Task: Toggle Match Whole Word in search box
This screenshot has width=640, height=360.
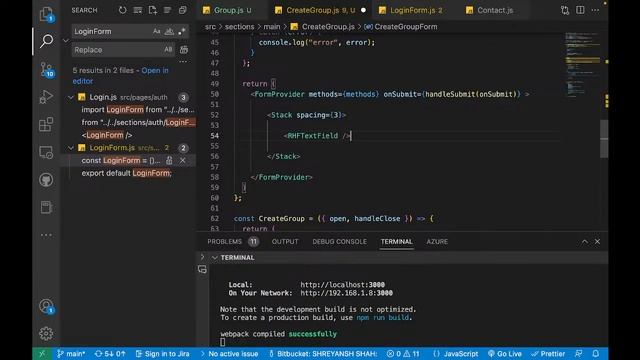Action: 169,31
